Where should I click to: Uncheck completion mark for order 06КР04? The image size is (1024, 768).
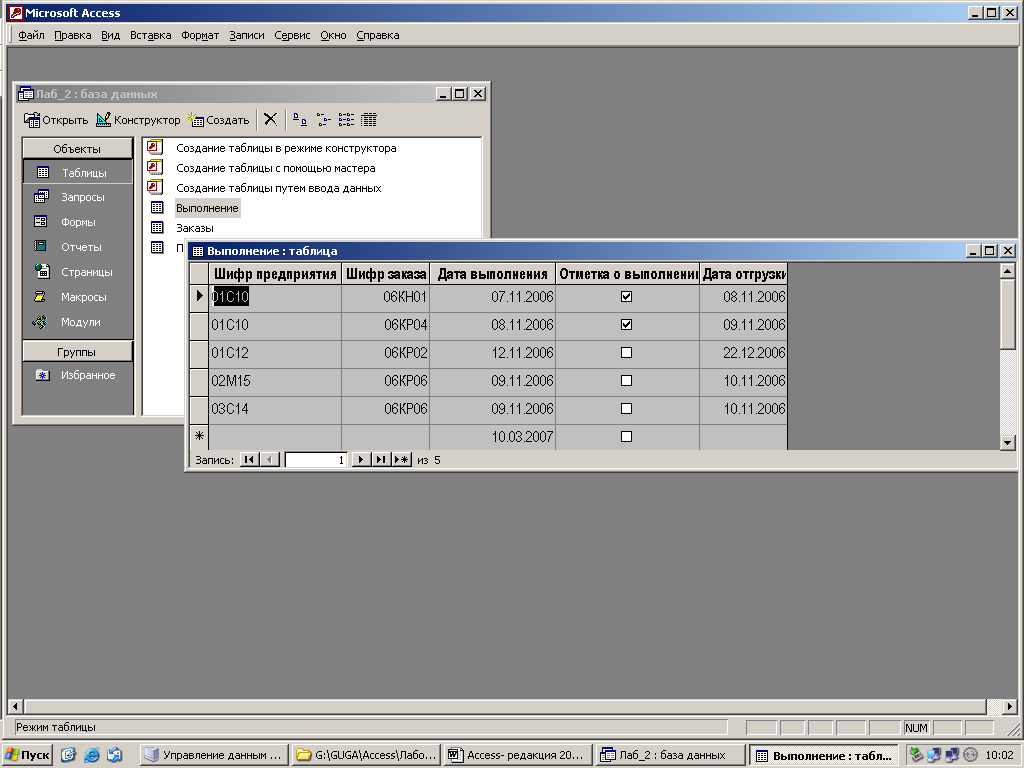(x=626, y=325)
